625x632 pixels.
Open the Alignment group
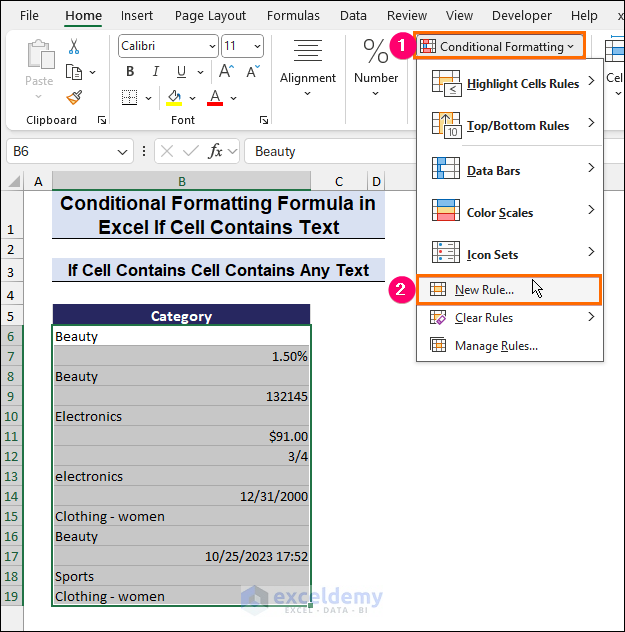[307, 68]
